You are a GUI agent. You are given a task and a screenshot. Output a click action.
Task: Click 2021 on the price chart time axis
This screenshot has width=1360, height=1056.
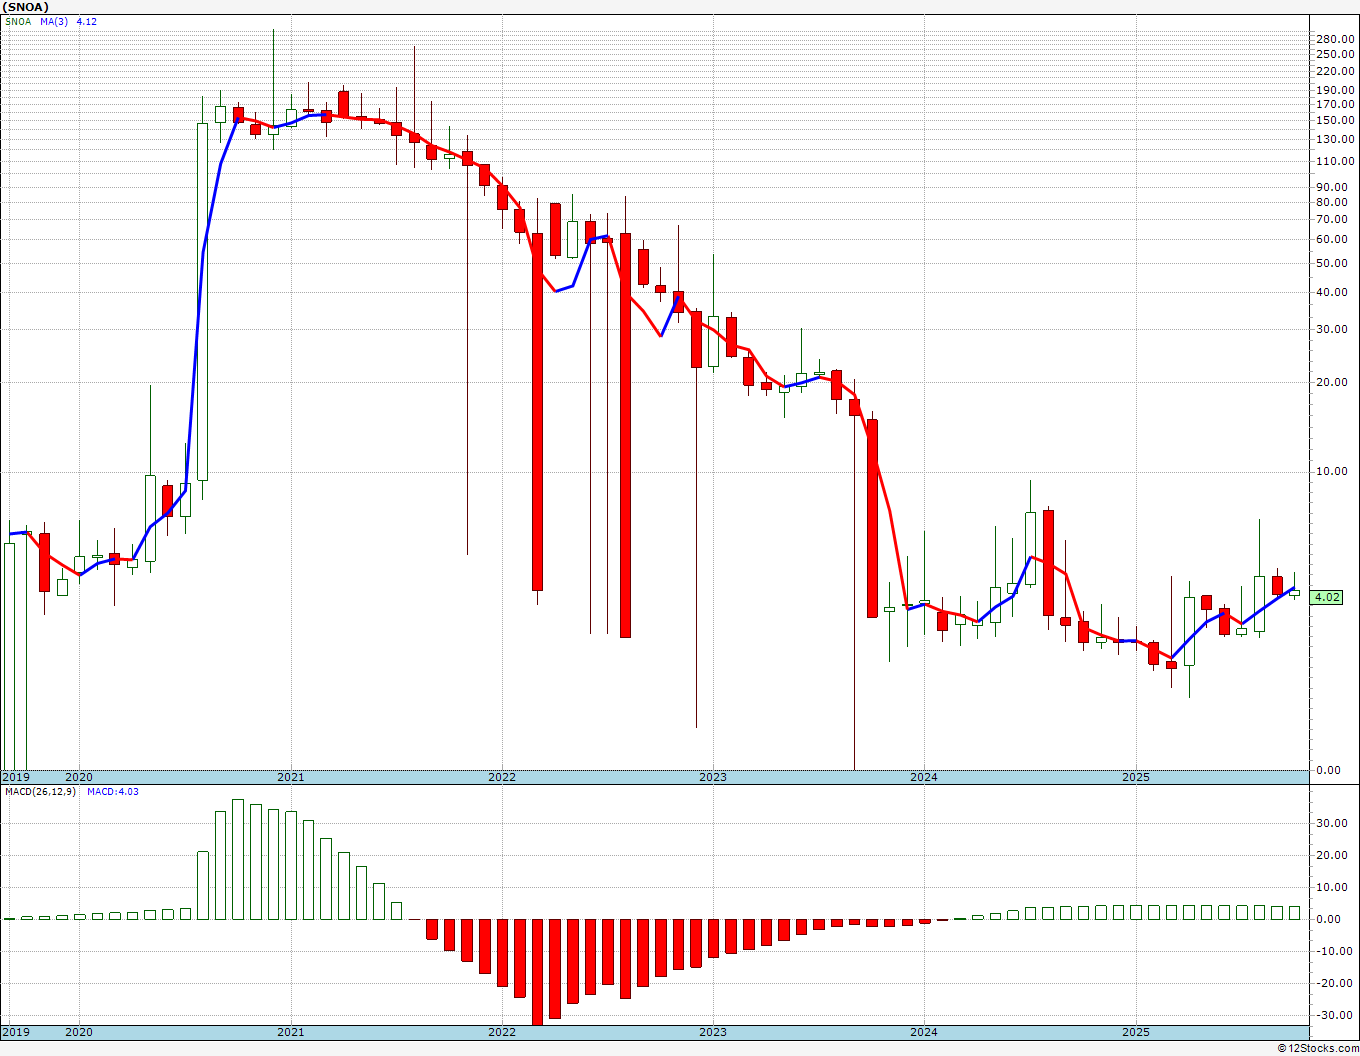pos(290,777)
